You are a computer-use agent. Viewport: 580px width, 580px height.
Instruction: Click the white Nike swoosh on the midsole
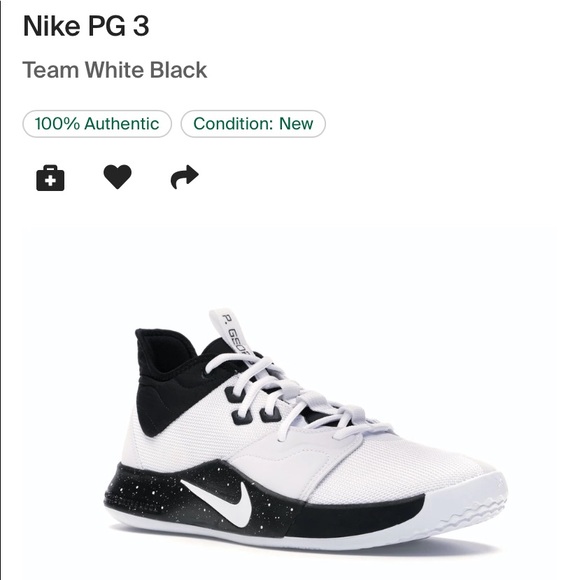tap(218, 503)
